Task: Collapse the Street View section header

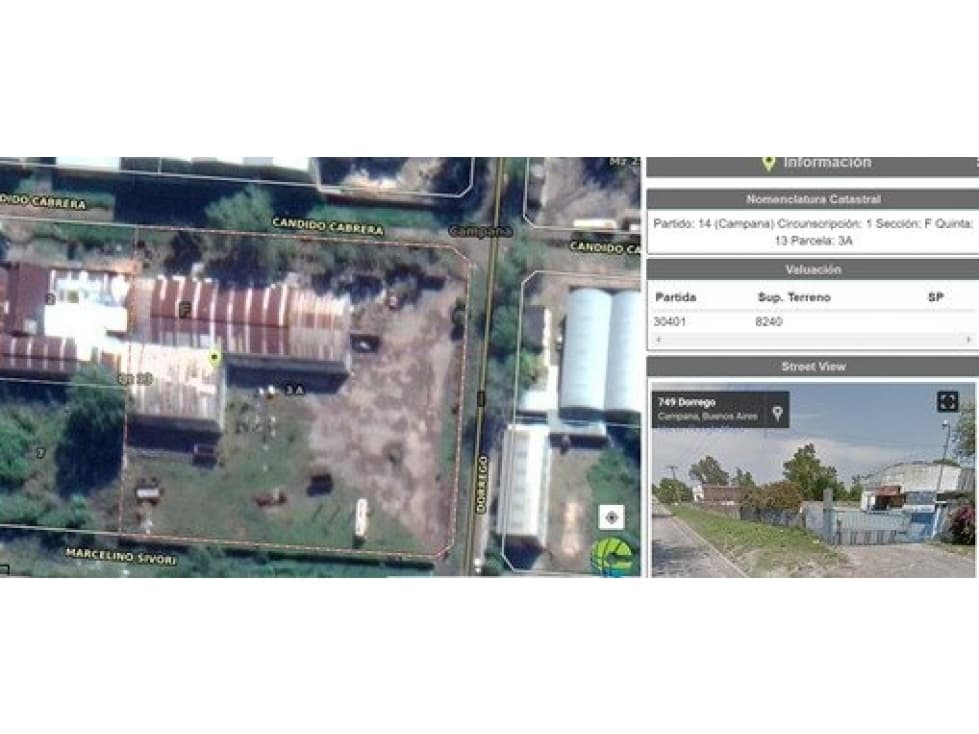Action: point(813,367)
